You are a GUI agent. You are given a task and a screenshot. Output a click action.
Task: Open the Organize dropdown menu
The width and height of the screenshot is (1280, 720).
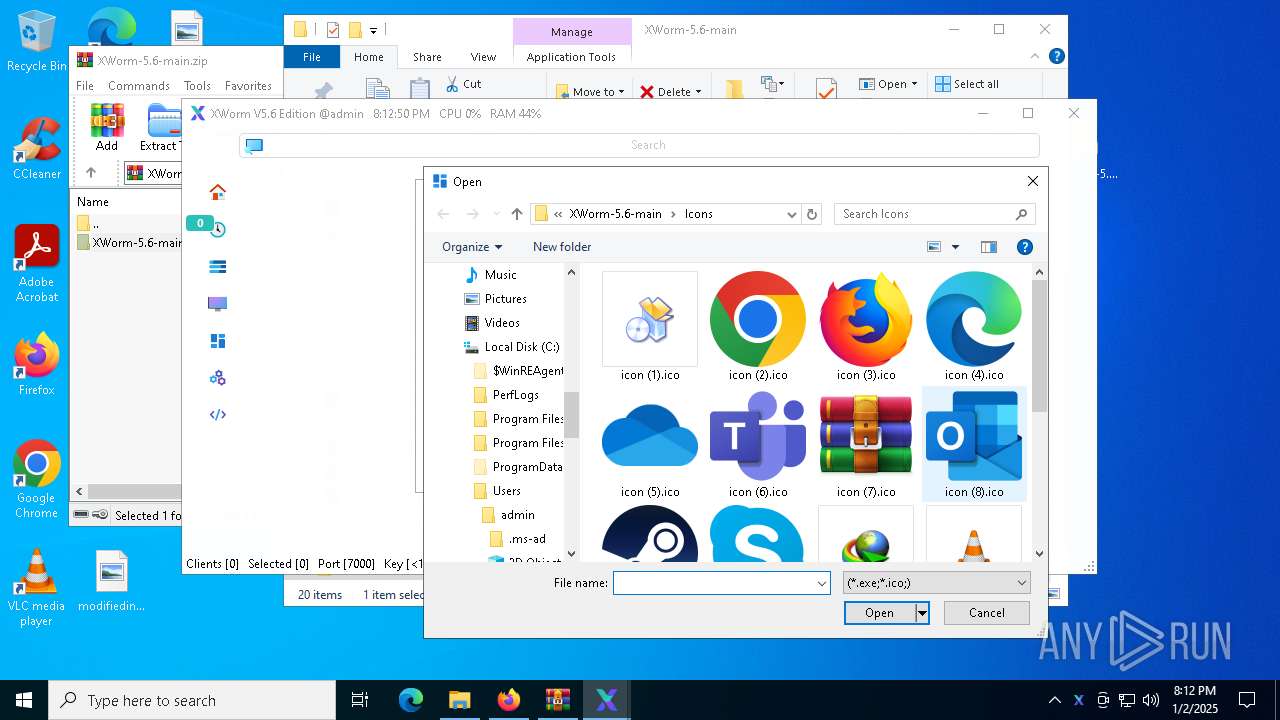(472, 247)
